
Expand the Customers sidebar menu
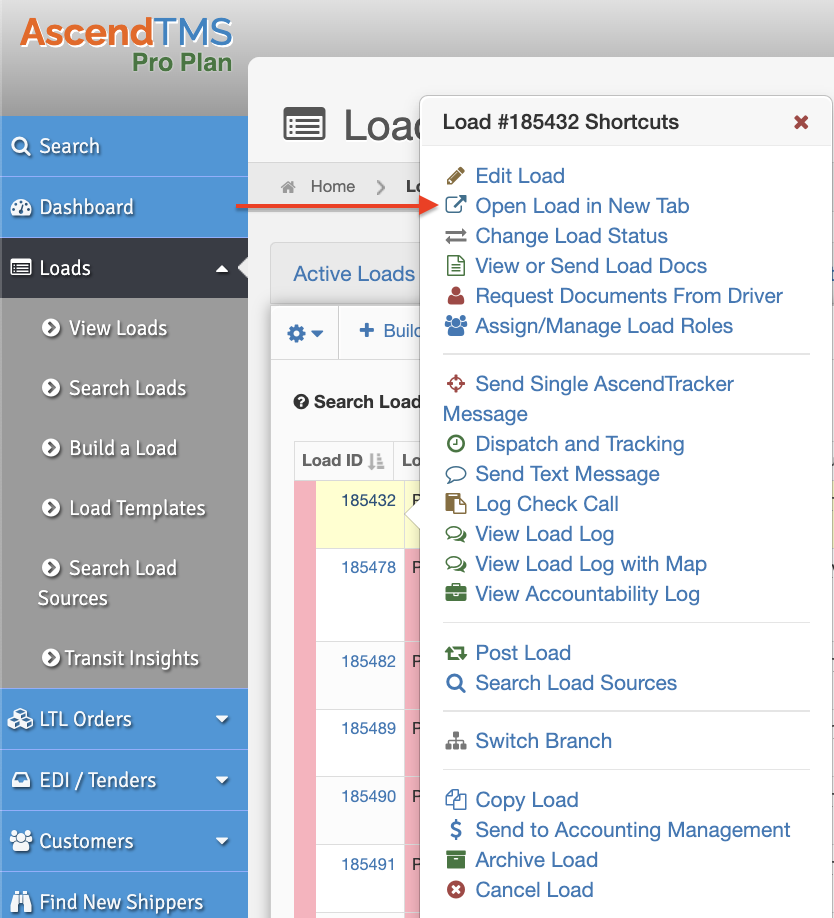click(x=222, y=841)
